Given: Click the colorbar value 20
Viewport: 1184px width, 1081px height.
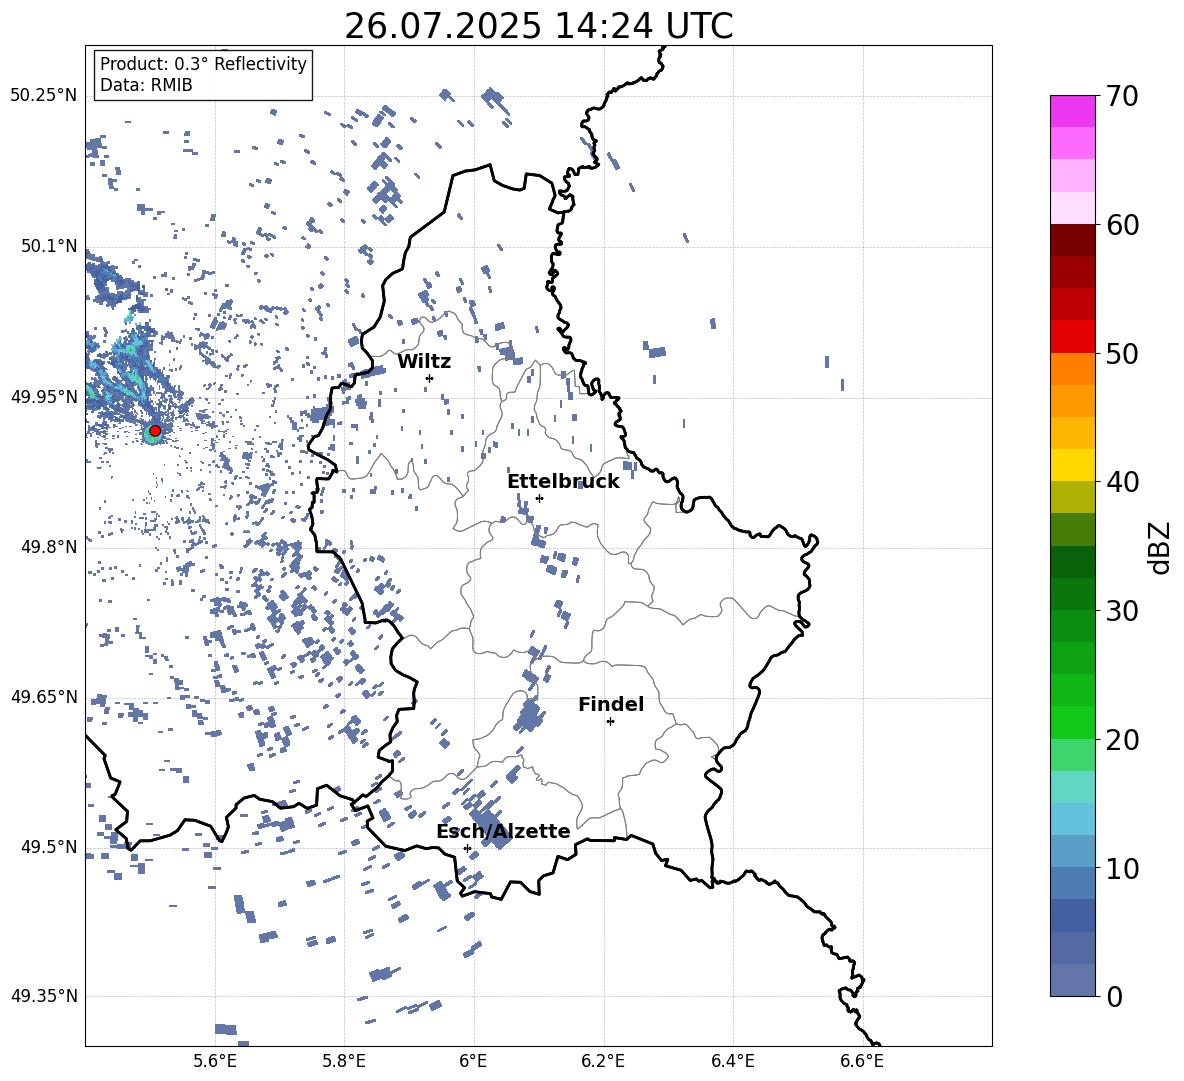Looking at the screenshot, I should tap(1122, 739).
